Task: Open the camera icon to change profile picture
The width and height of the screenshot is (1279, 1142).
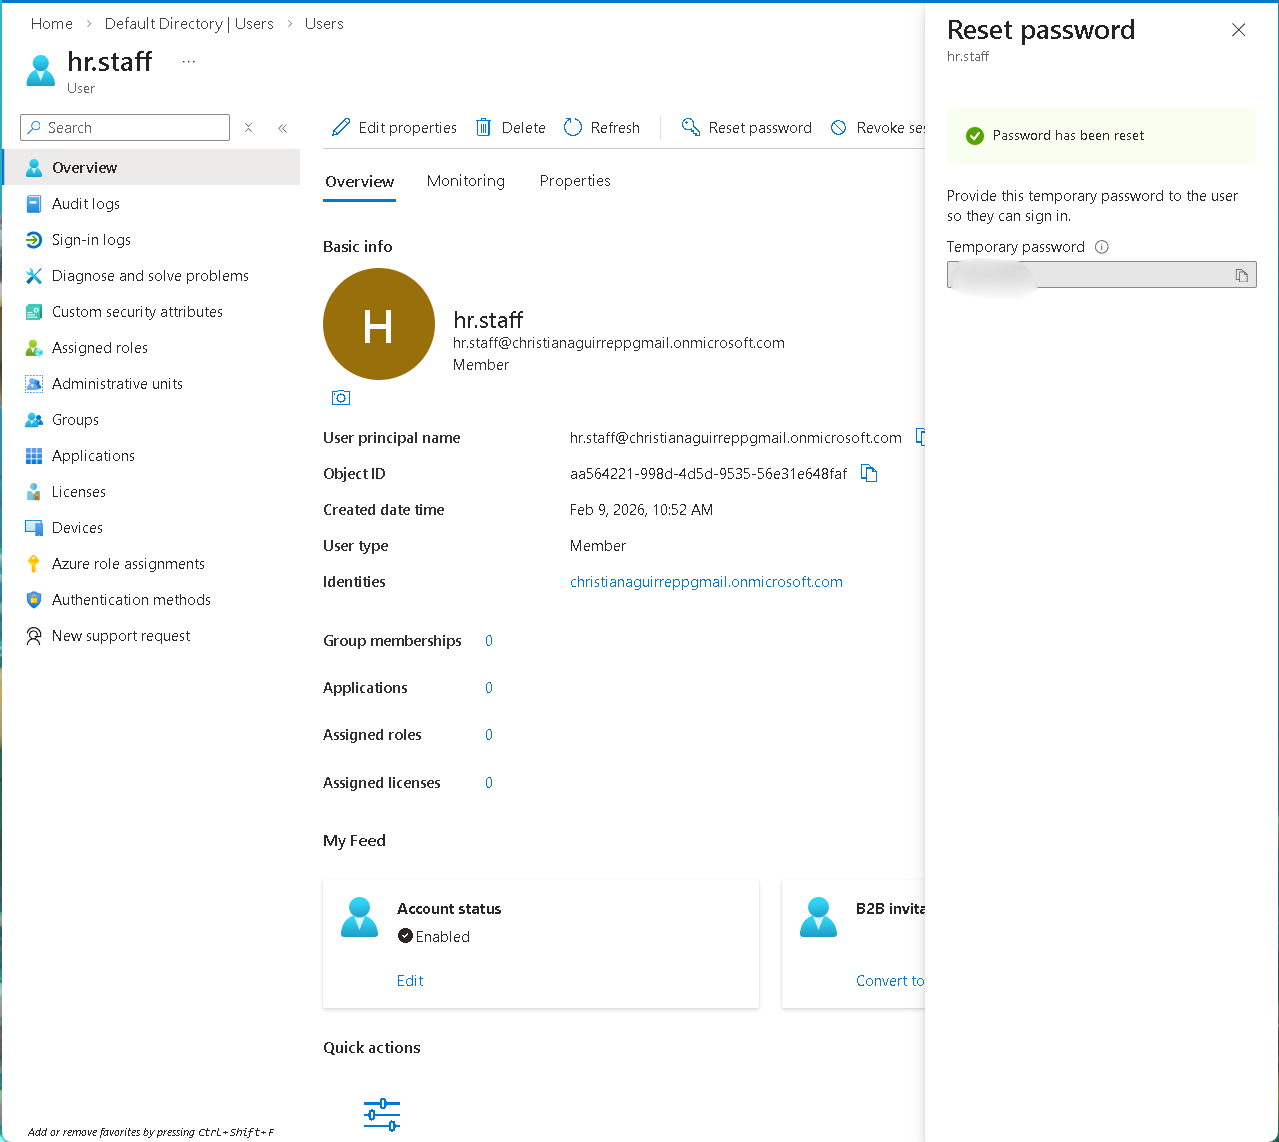Action: point(340,397)
